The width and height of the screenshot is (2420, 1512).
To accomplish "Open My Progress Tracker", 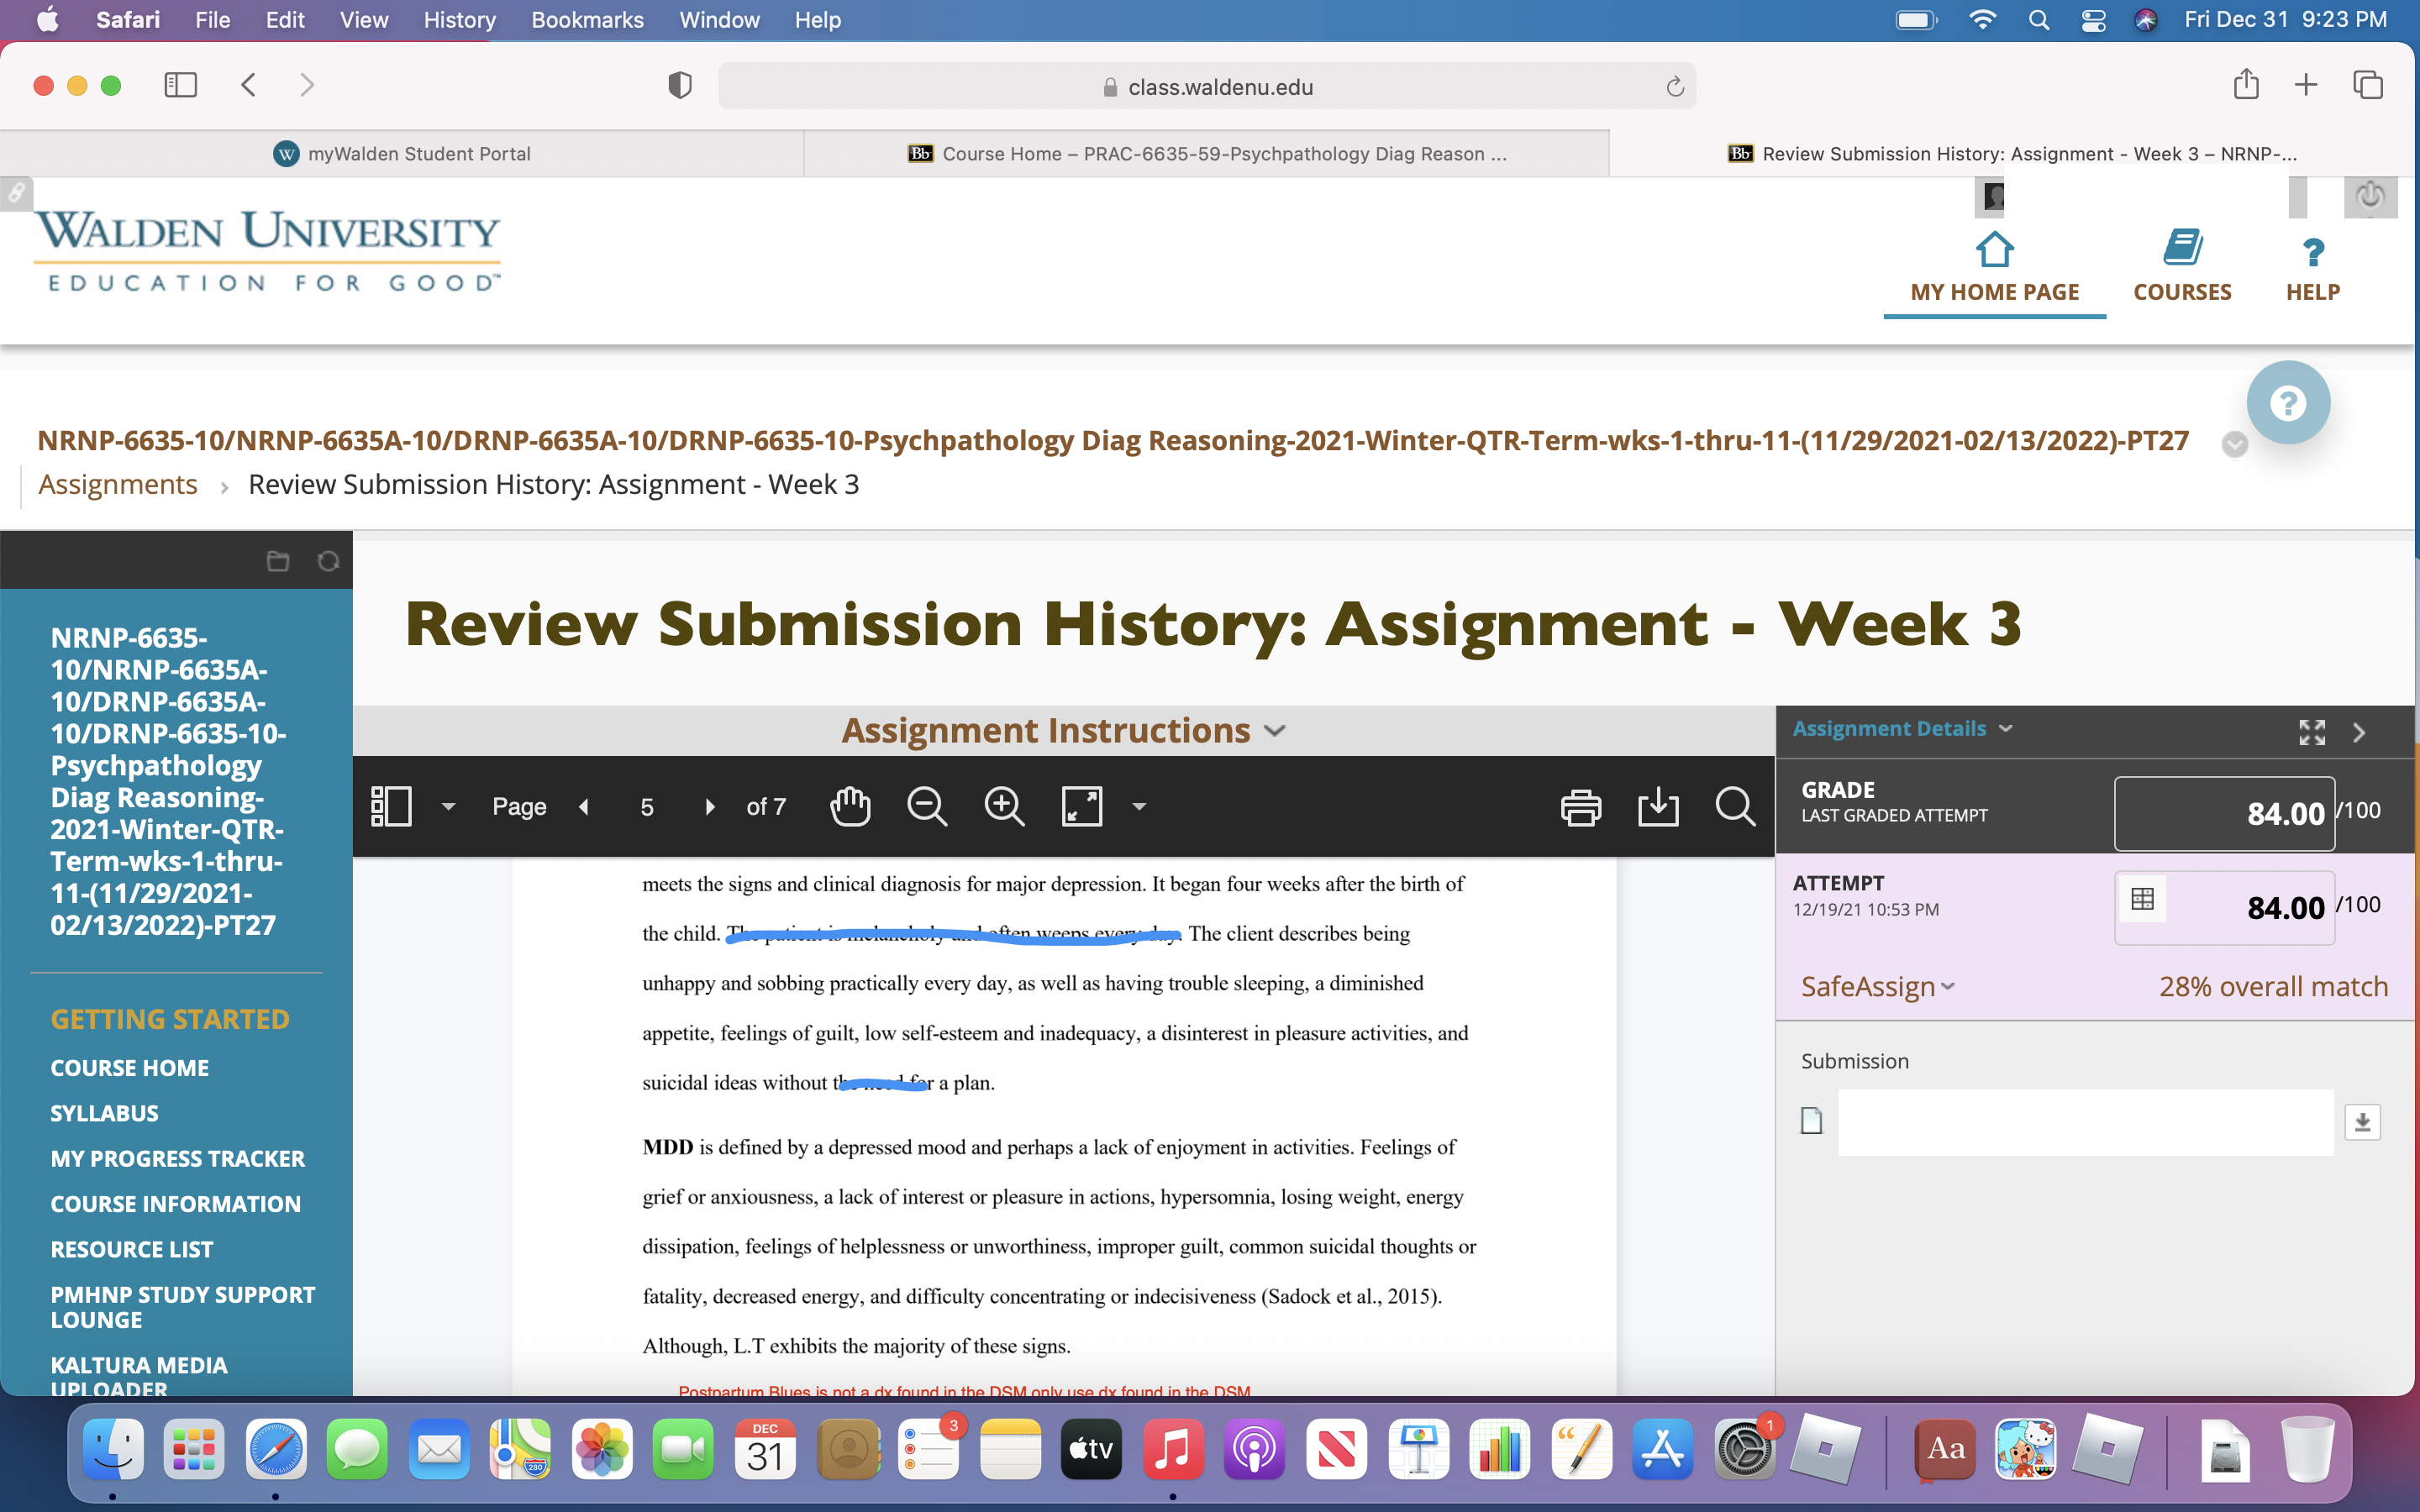I will click(177, 1158).
